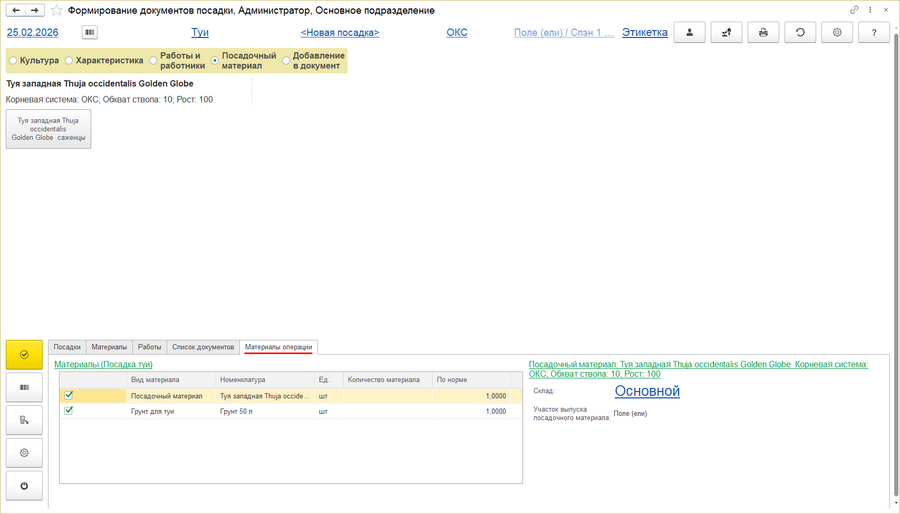Image resolution: width=900 pixels, height=514 pixels.
Task: Select the Добавление в документ radio option
Action: click(x=313, y=60)
